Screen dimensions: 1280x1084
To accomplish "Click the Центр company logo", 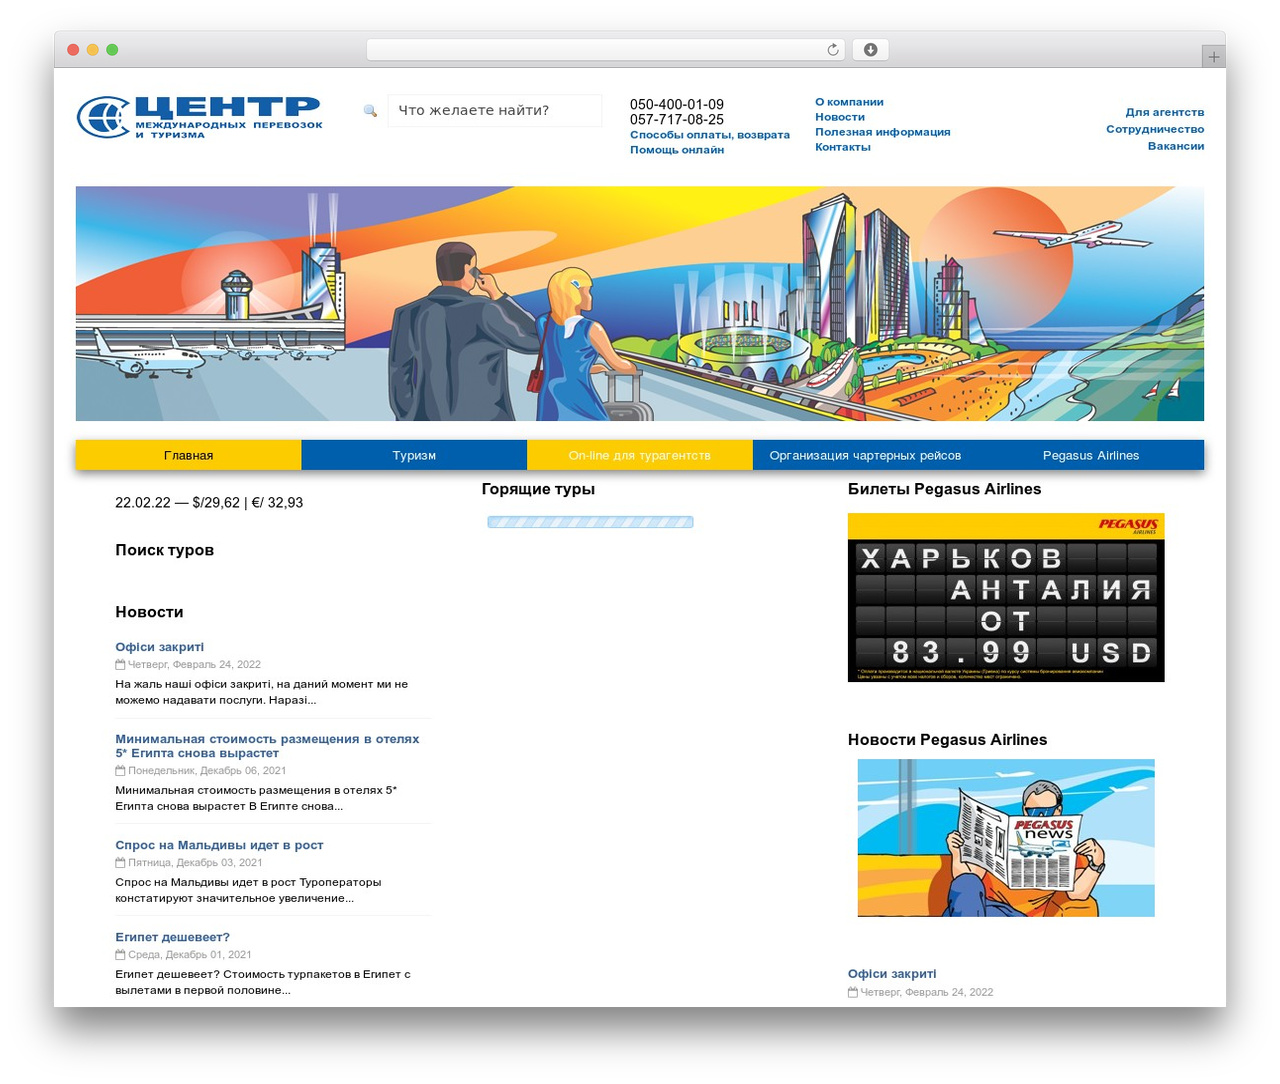I will (200, 117).
